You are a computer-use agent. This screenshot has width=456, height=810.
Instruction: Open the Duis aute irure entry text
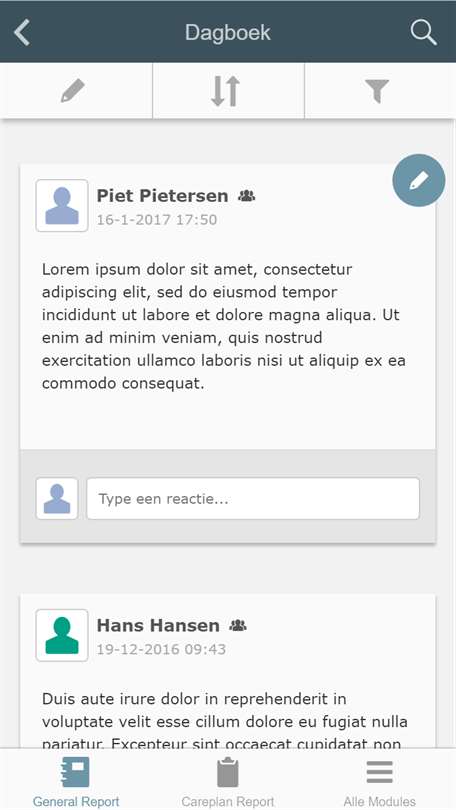[225, 721]
